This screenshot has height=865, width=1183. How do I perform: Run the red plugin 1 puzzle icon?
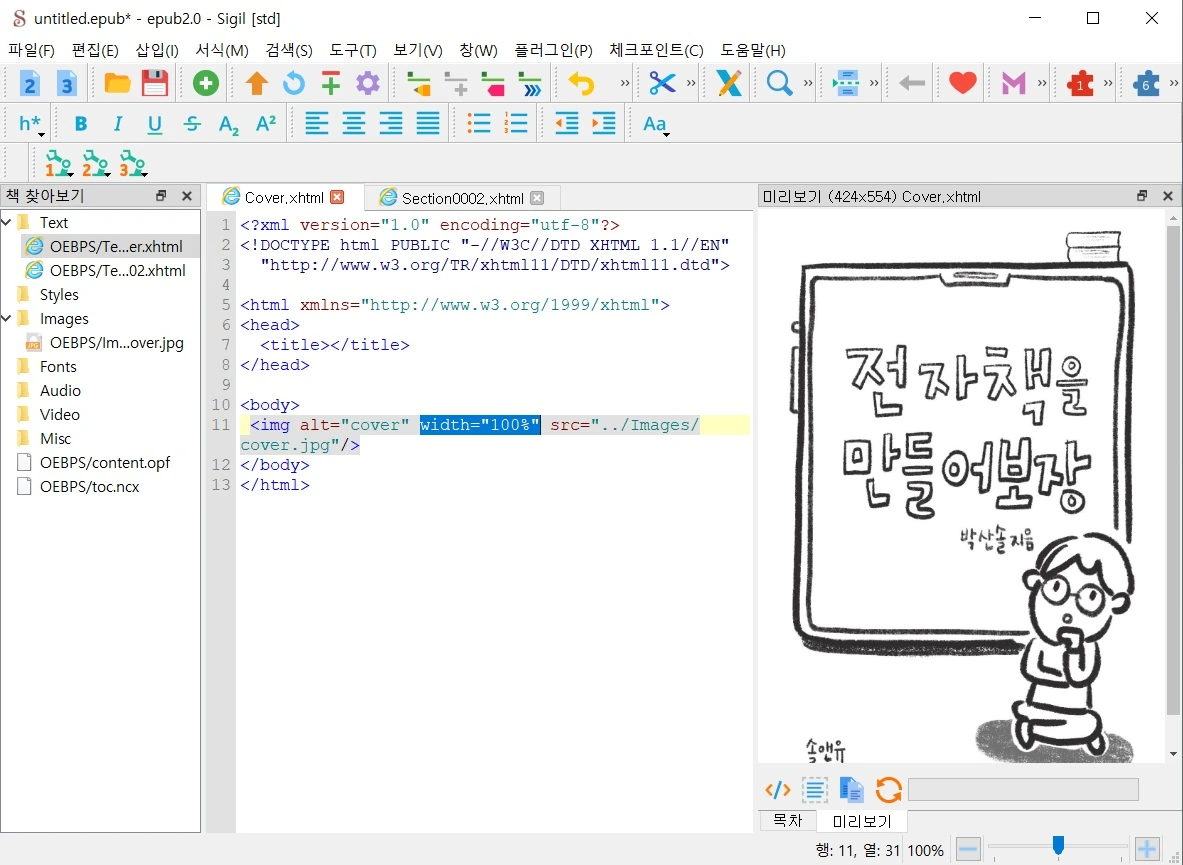coord(1080,83)
